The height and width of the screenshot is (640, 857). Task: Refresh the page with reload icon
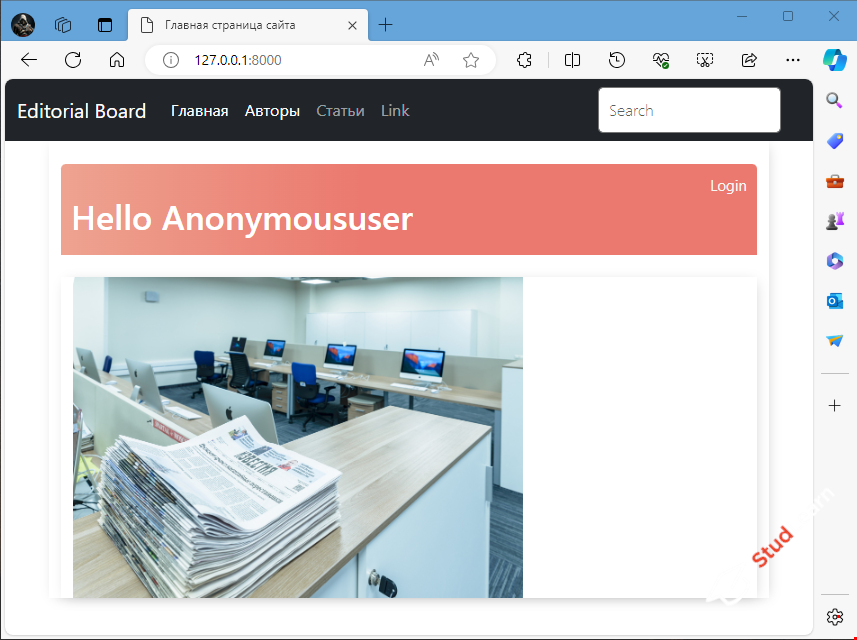pyautogui.click(x=73, y=60)
